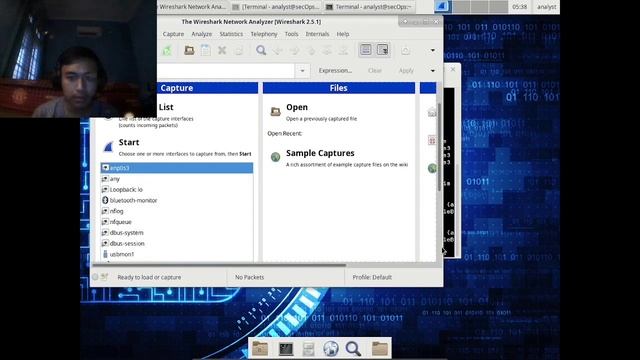The width and height of the screenshot is (640, 360).
Task: Click the Start capture shark fin icon
Action: [x=108, y=147]
